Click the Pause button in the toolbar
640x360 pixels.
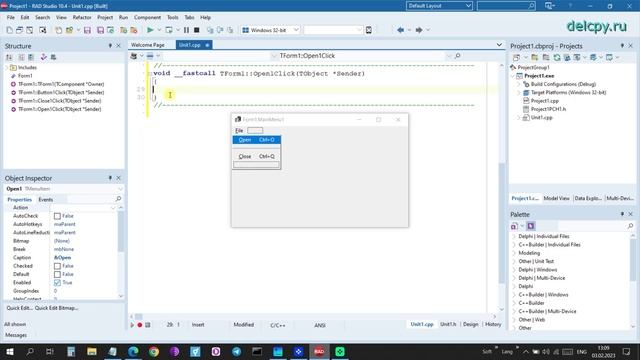pos(186,30)
